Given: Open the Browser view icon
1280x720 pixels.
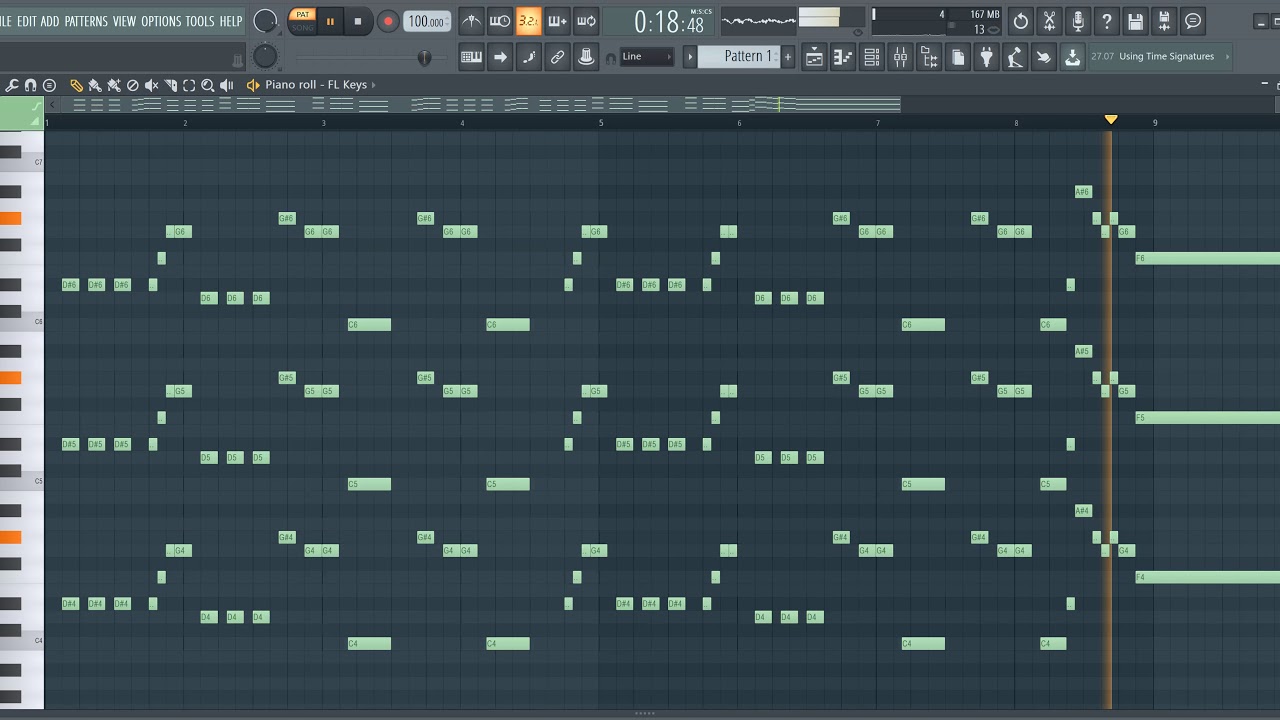Looking at the screenshot, I should [x=930, y=57].
